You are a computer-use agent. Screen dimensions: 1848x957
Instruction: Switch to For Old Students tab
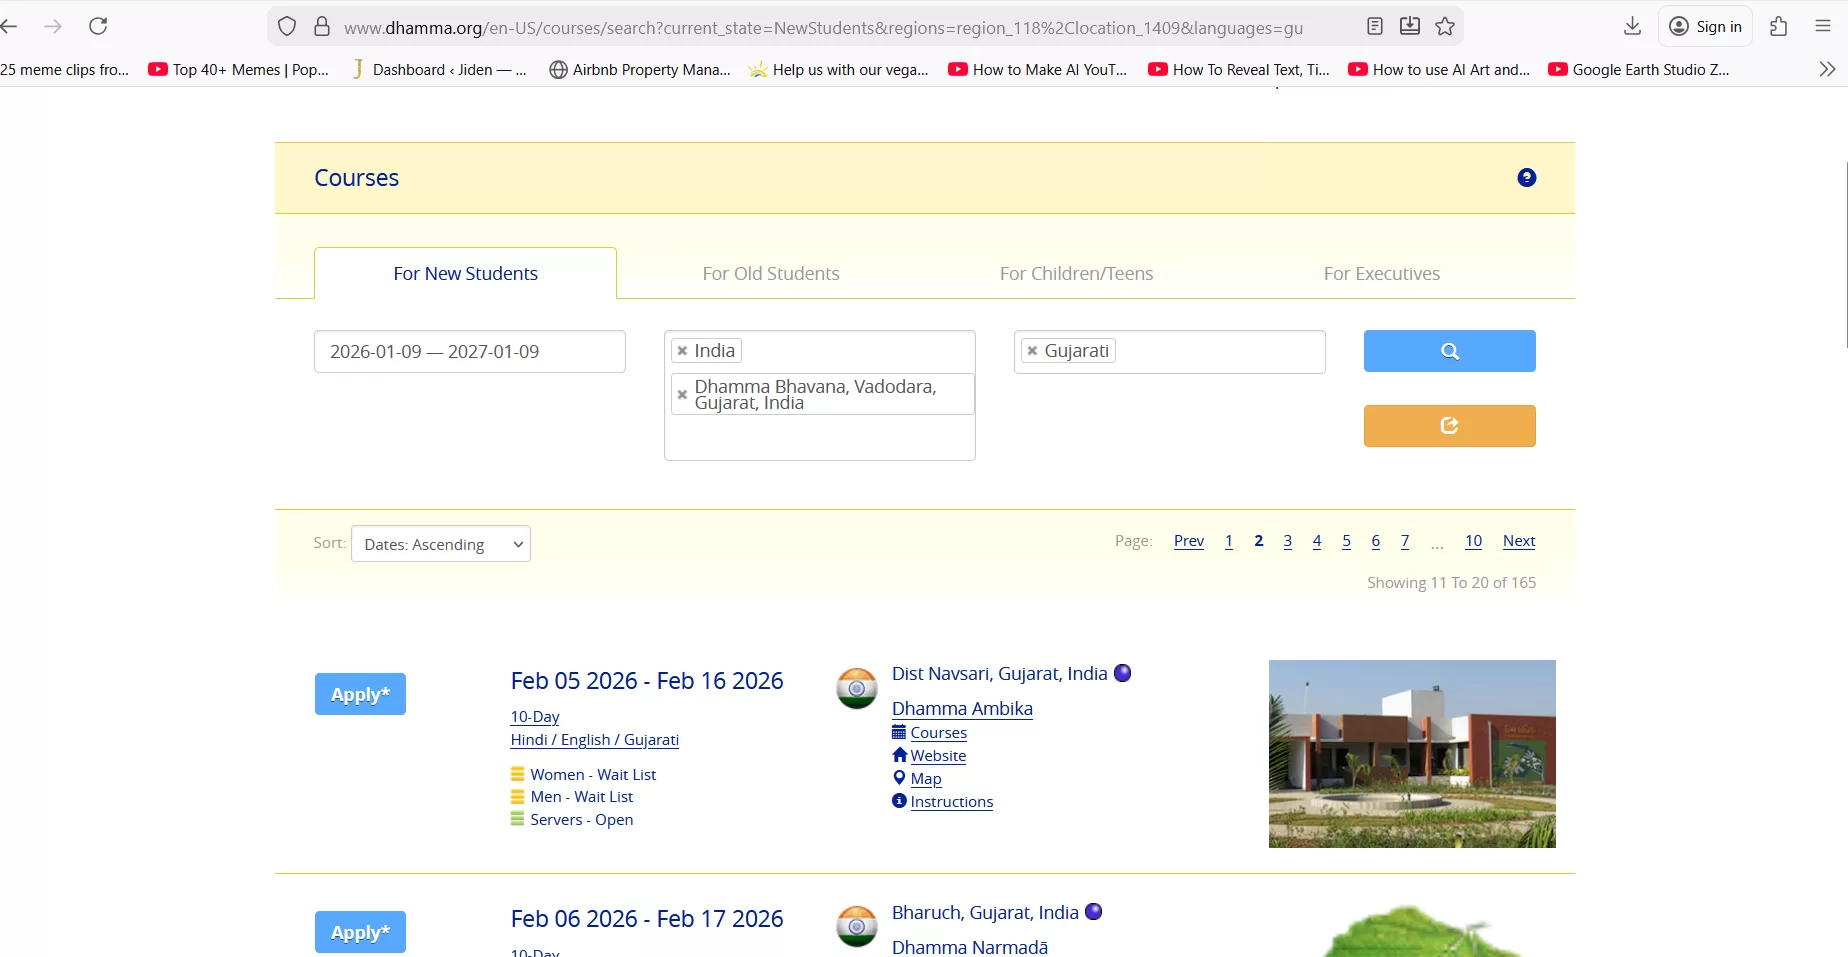(770, 274)
